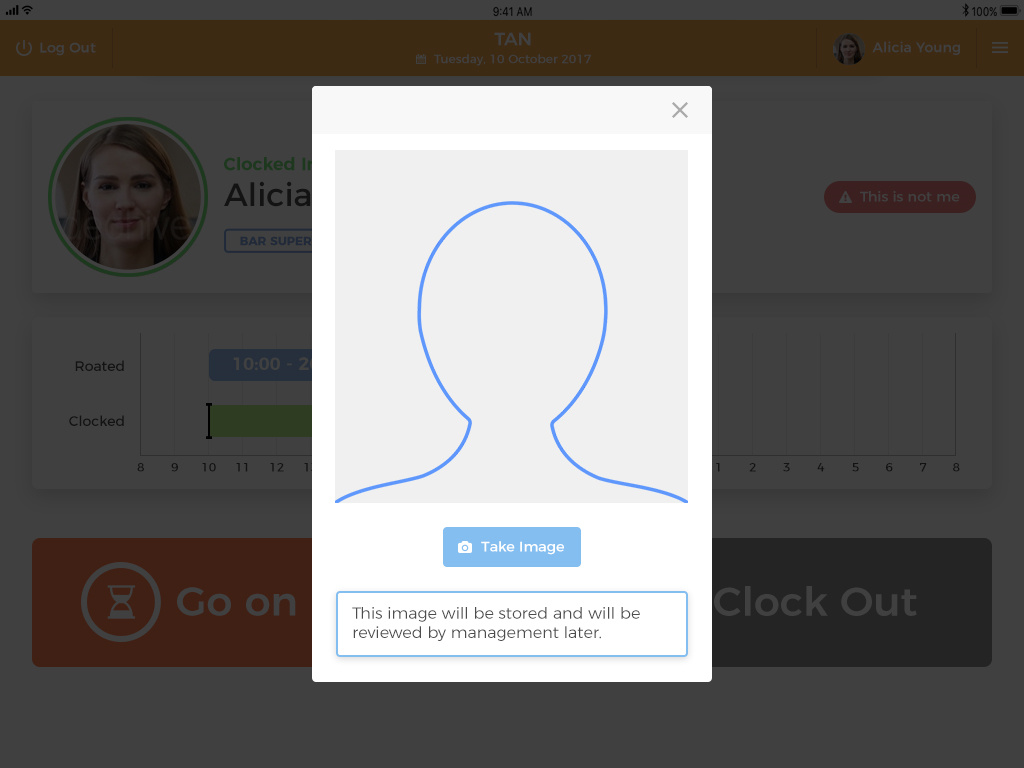Viewport: 1024px width, 768px height.
Task: Open the hamburger menu in header
Action: click(999, 48)
